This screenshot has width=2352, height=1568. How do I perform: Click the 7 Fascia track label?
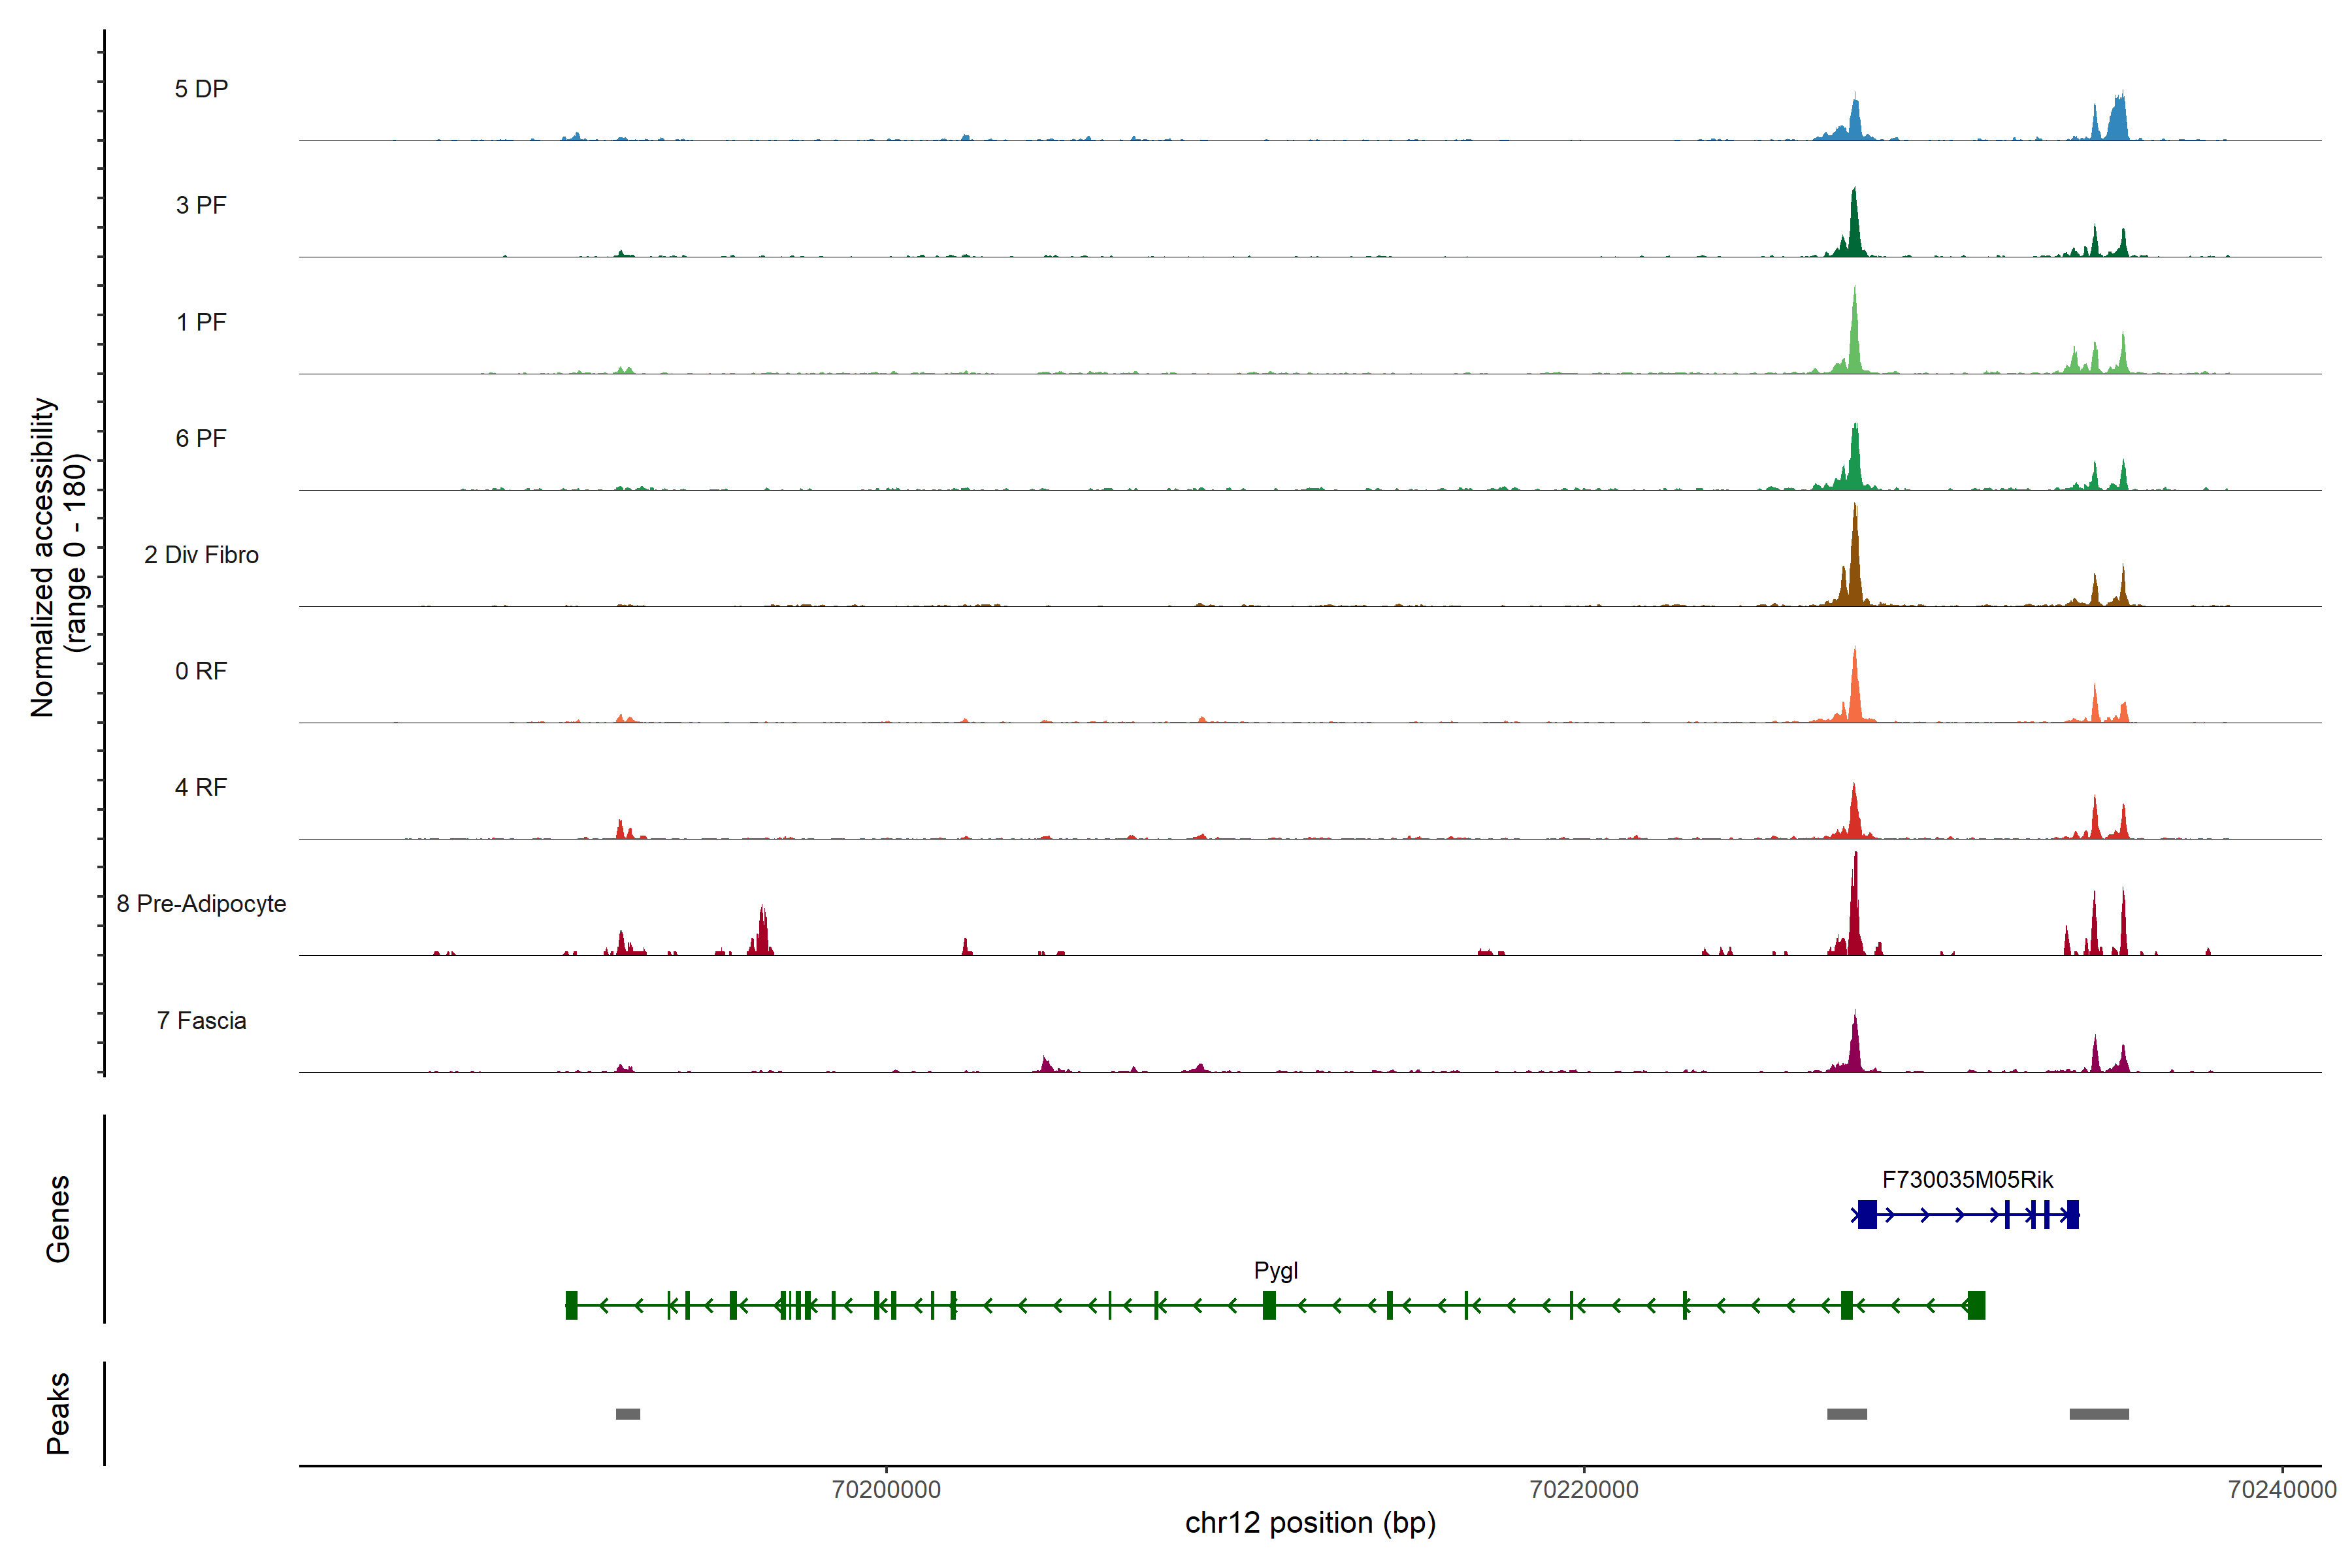(201, 1021)
